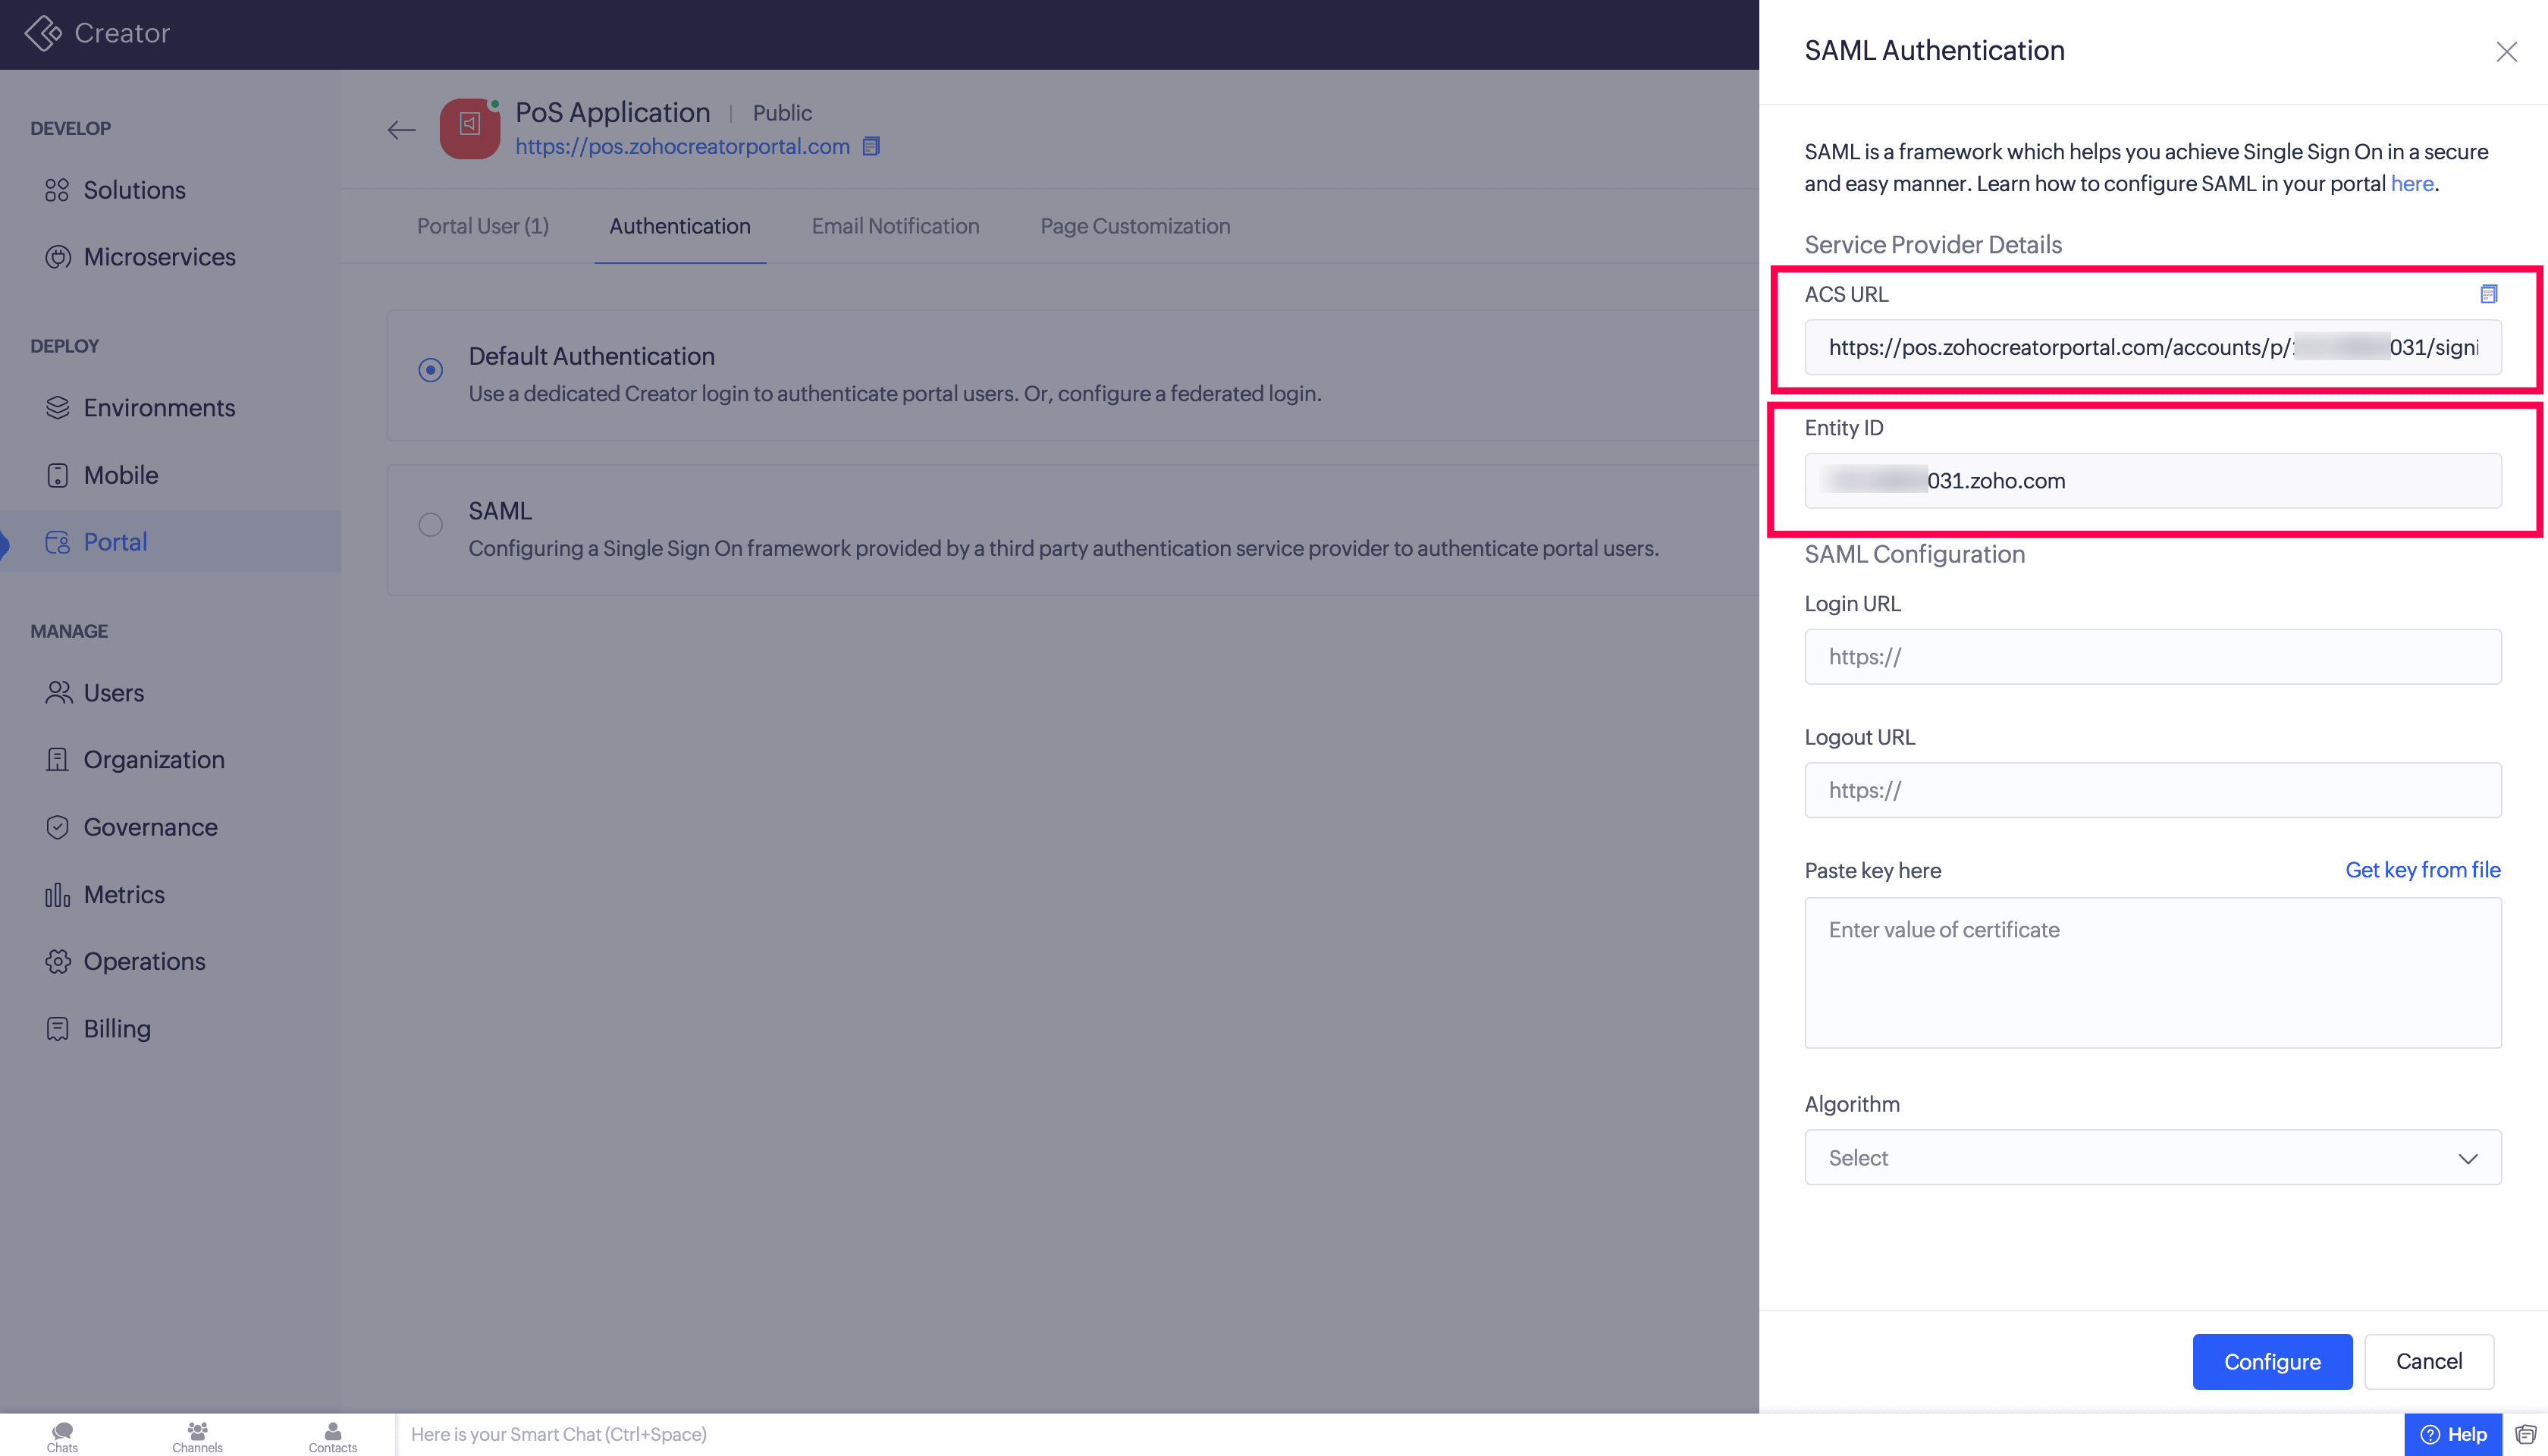Open Contacts in the bottom bar
Screen dimensions: 2548x1456
[x=332, y=1436]
